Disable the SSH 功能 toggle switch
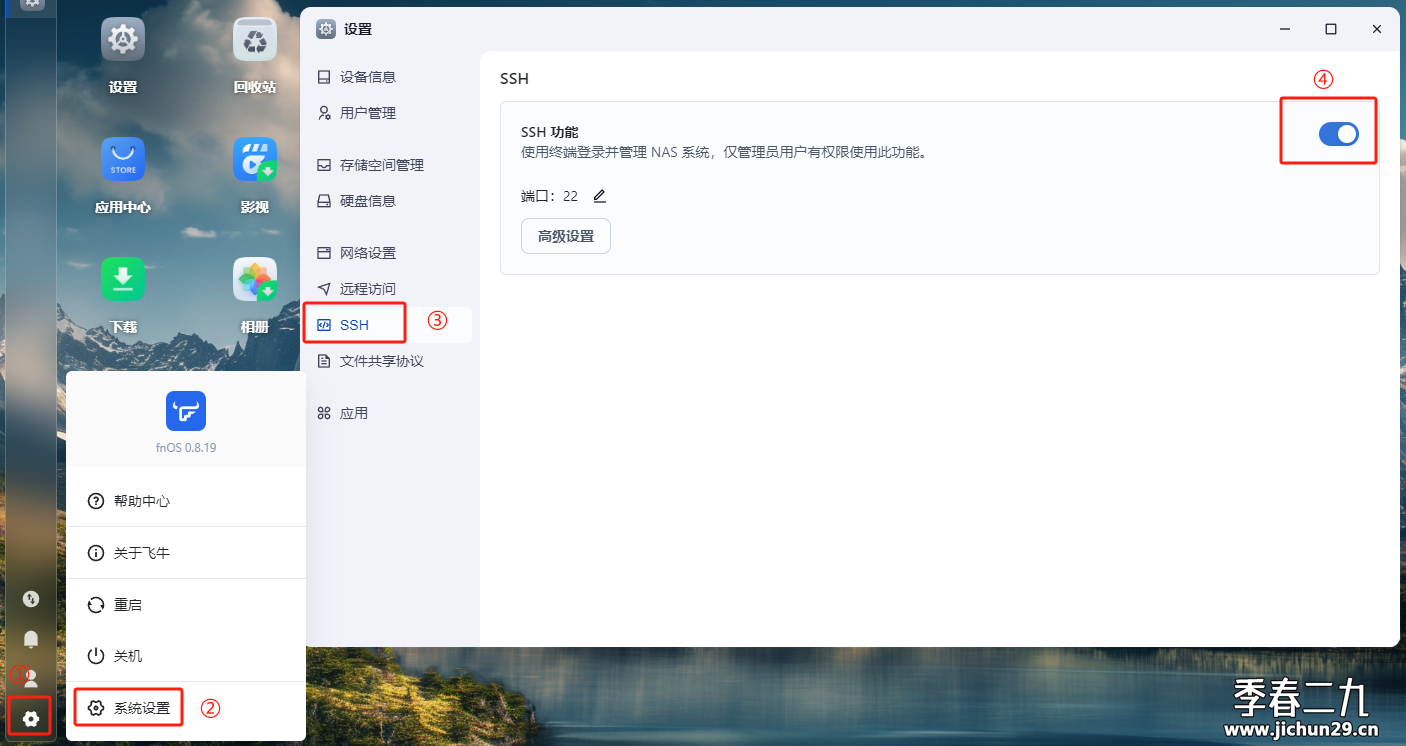 [x=1338, y=133]
